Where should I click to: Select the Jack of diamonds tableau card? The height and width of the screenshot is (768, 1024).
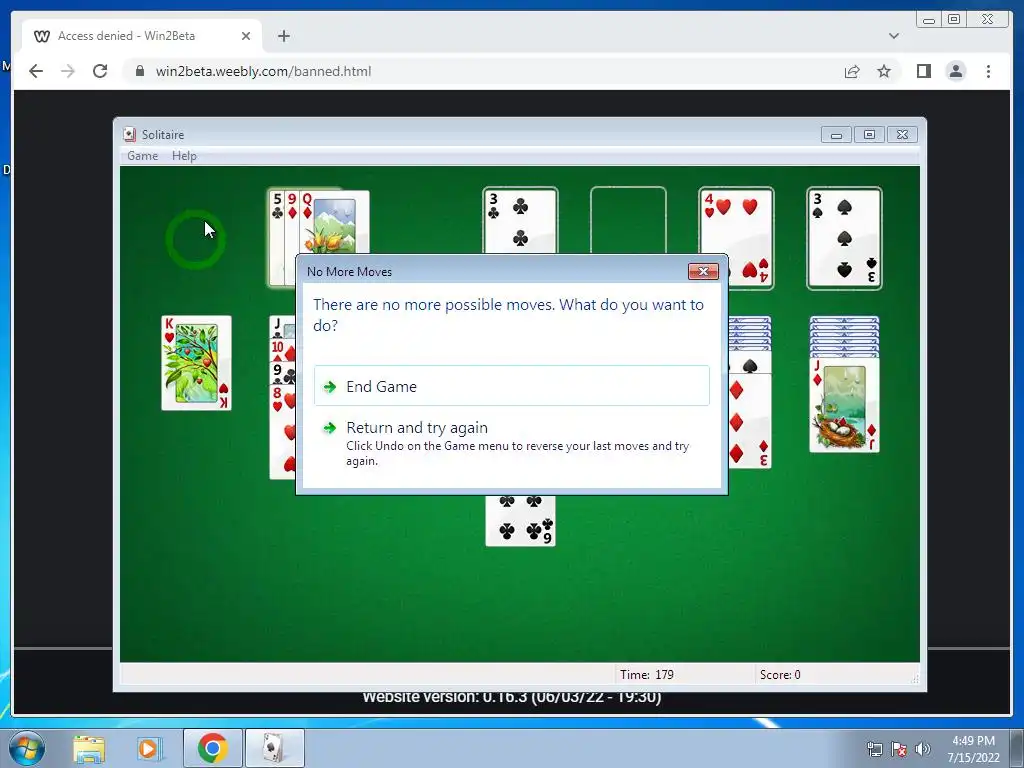click(844, 405)
